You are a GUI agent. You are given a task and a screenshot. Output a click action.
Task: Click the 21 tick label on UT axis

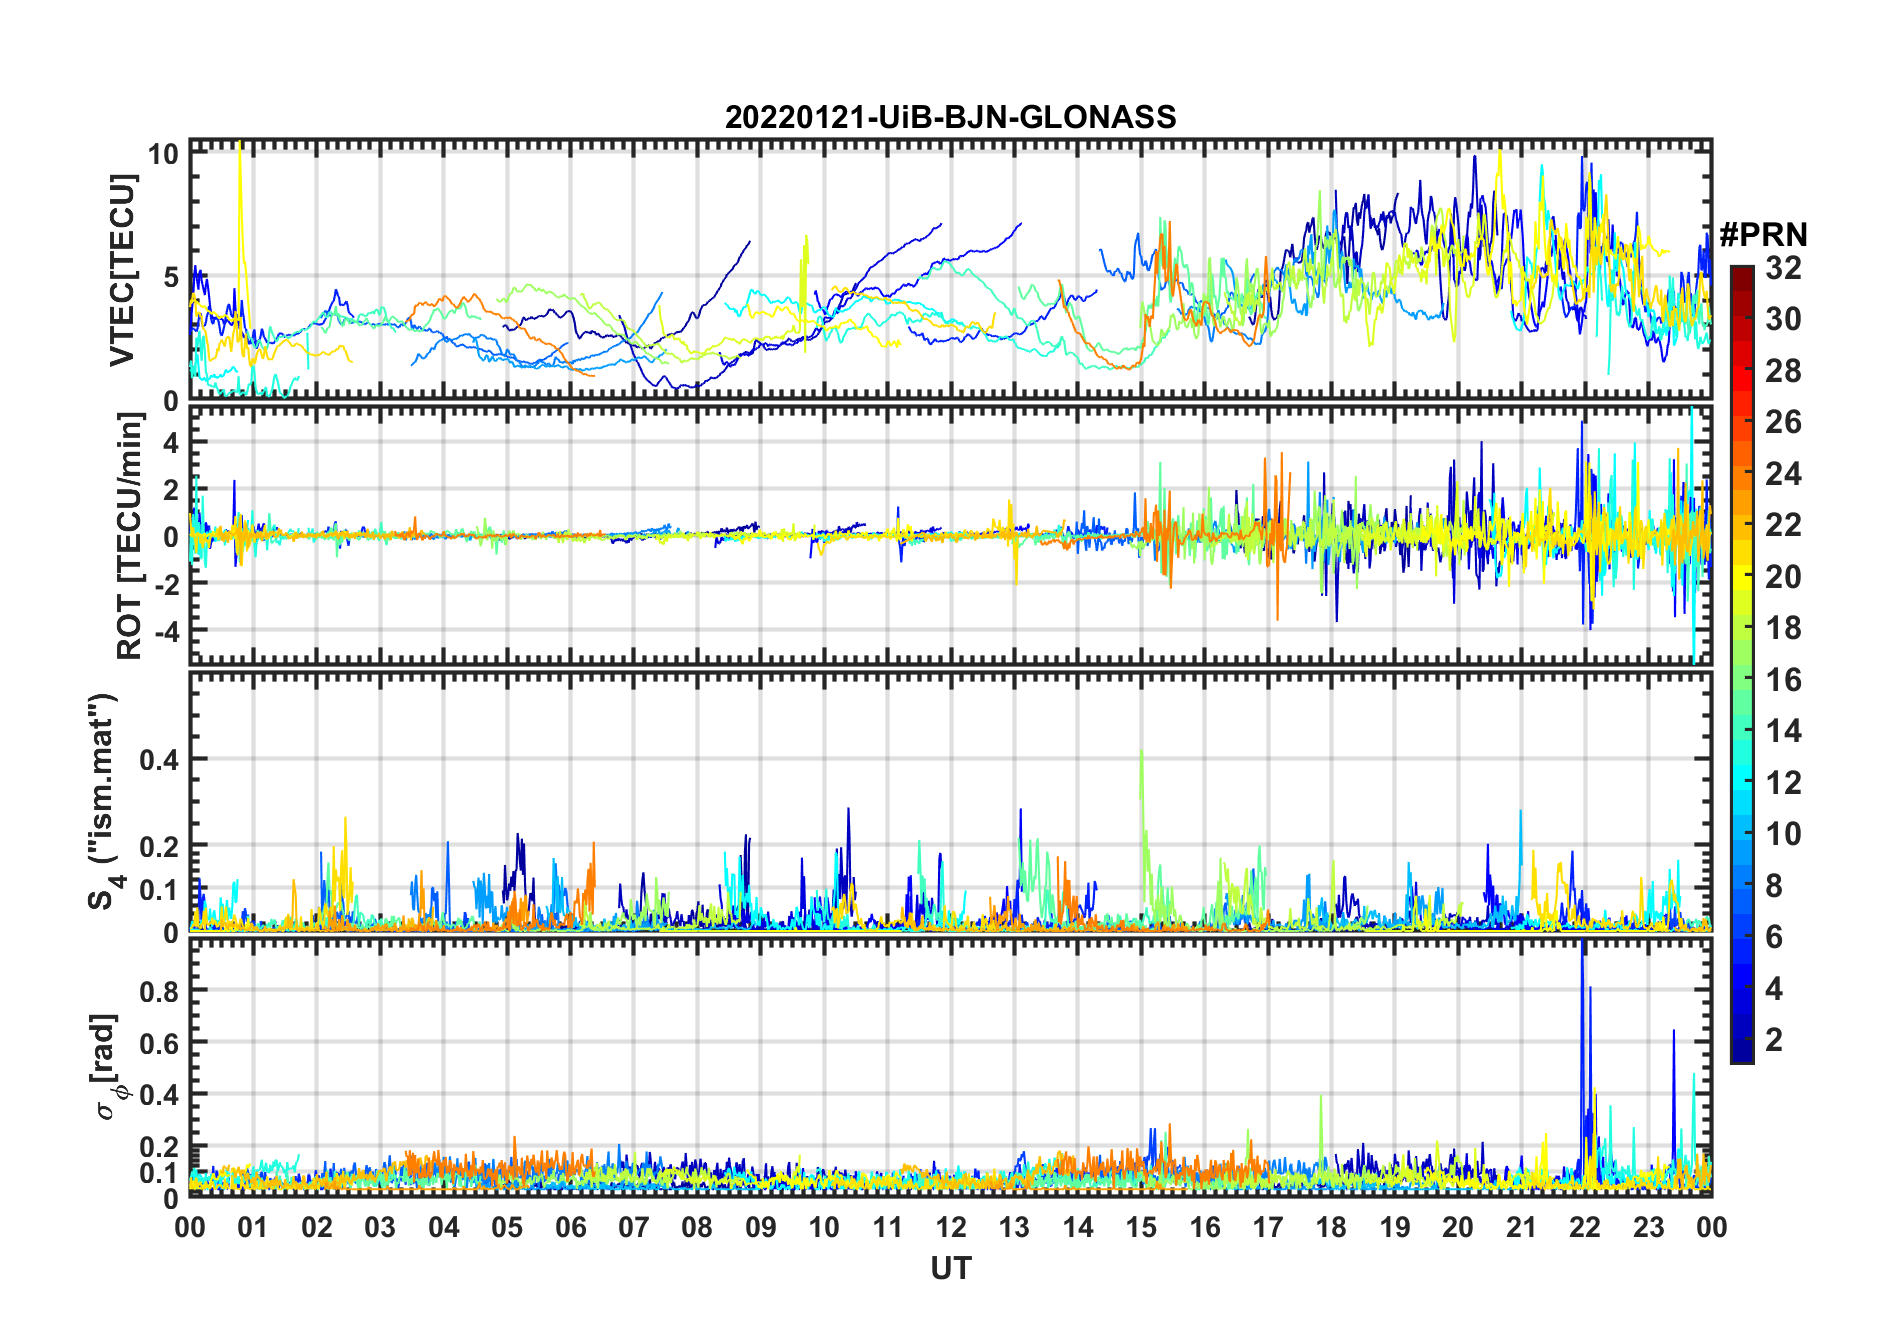pos(1522,1227)
